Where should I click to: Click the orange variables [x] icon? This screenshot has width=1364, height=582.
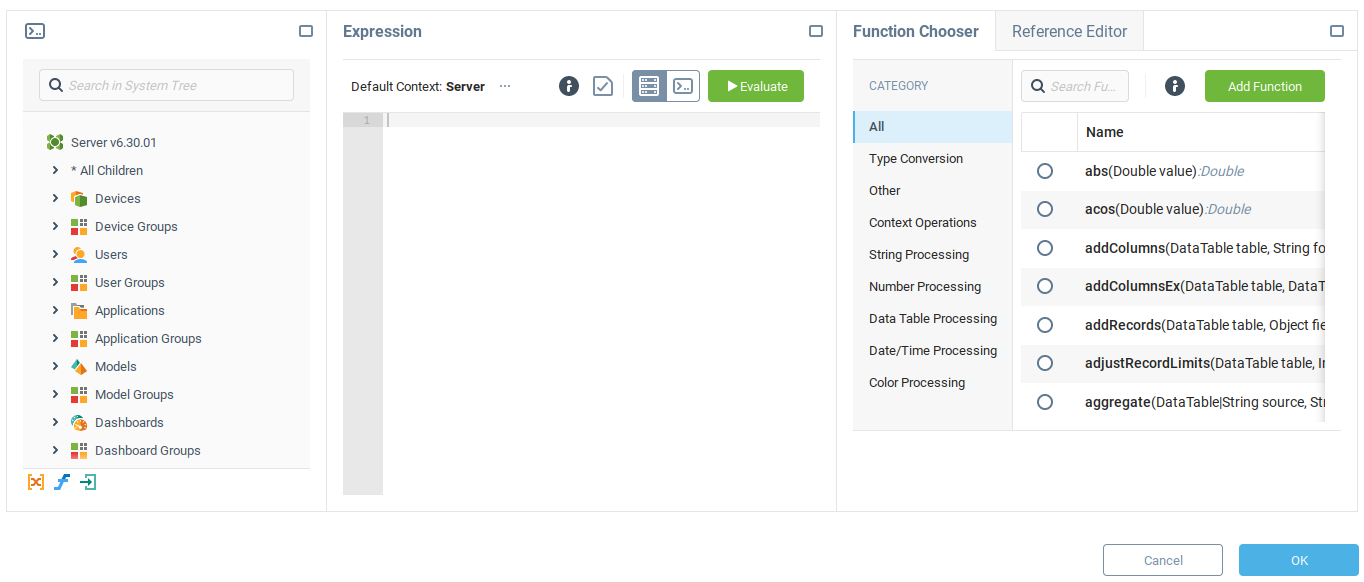36,482
